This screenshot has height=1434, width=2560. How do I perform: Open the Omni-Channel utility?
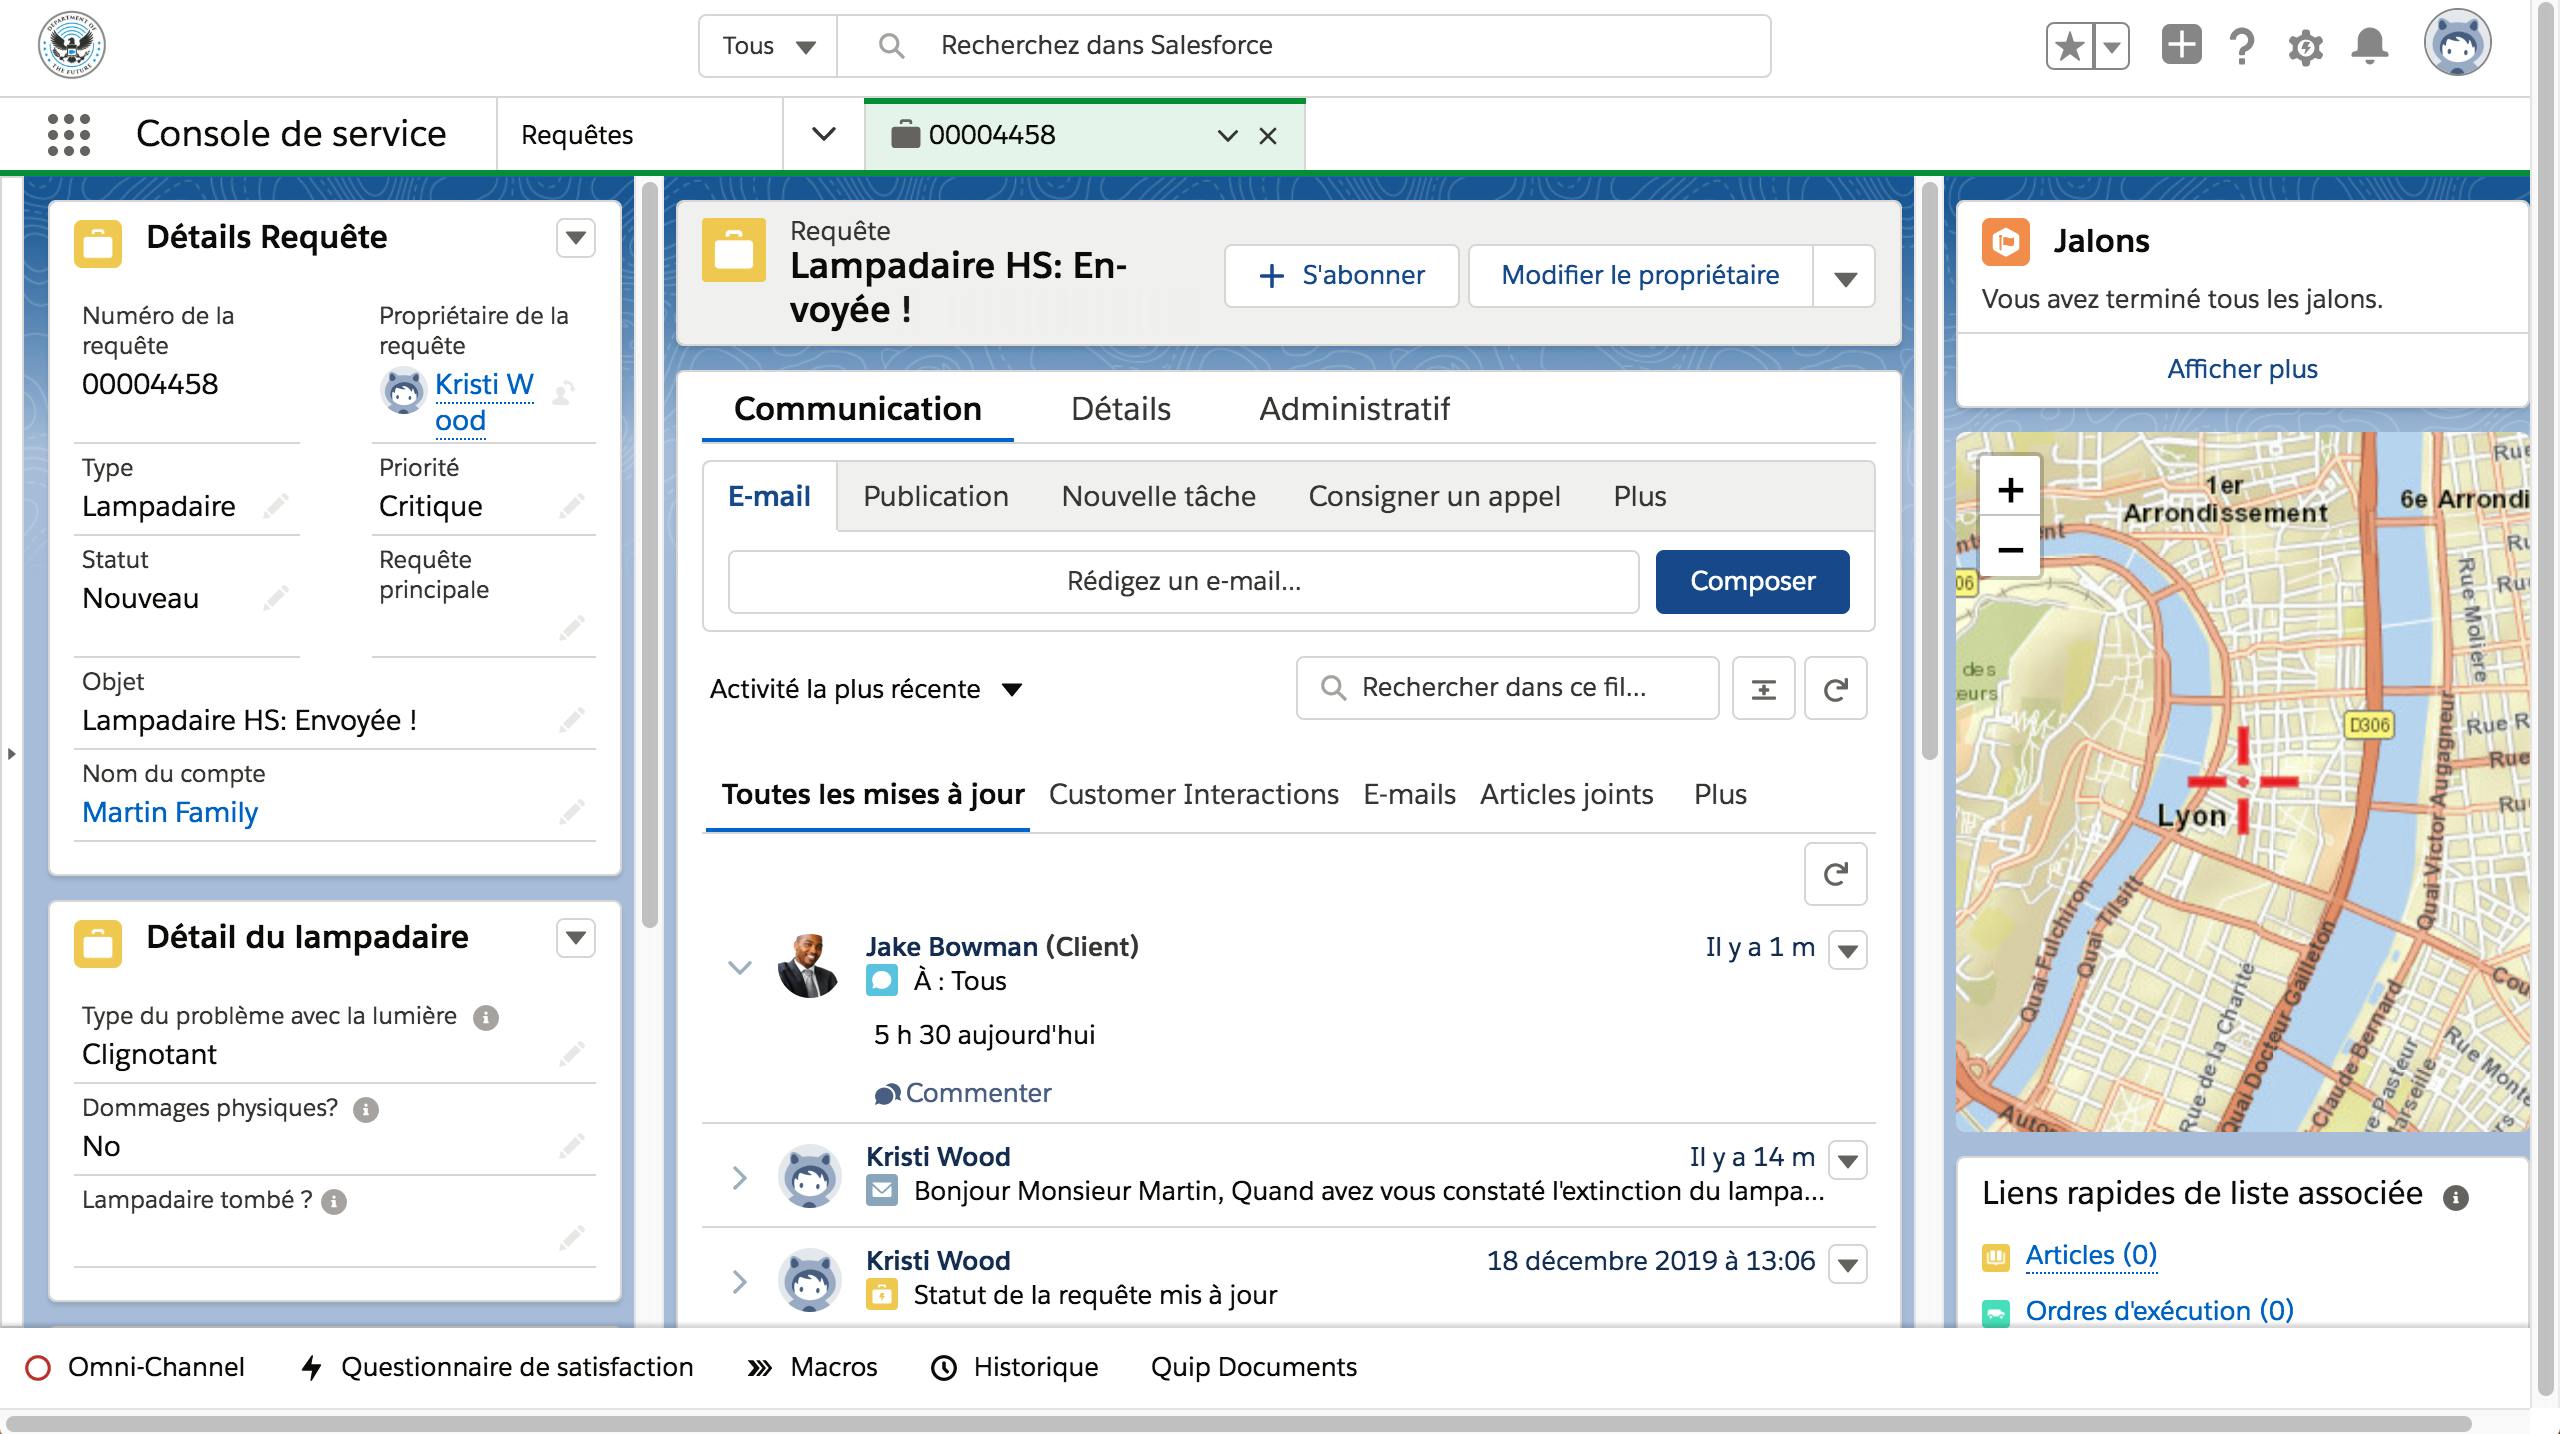point(135,1368)
